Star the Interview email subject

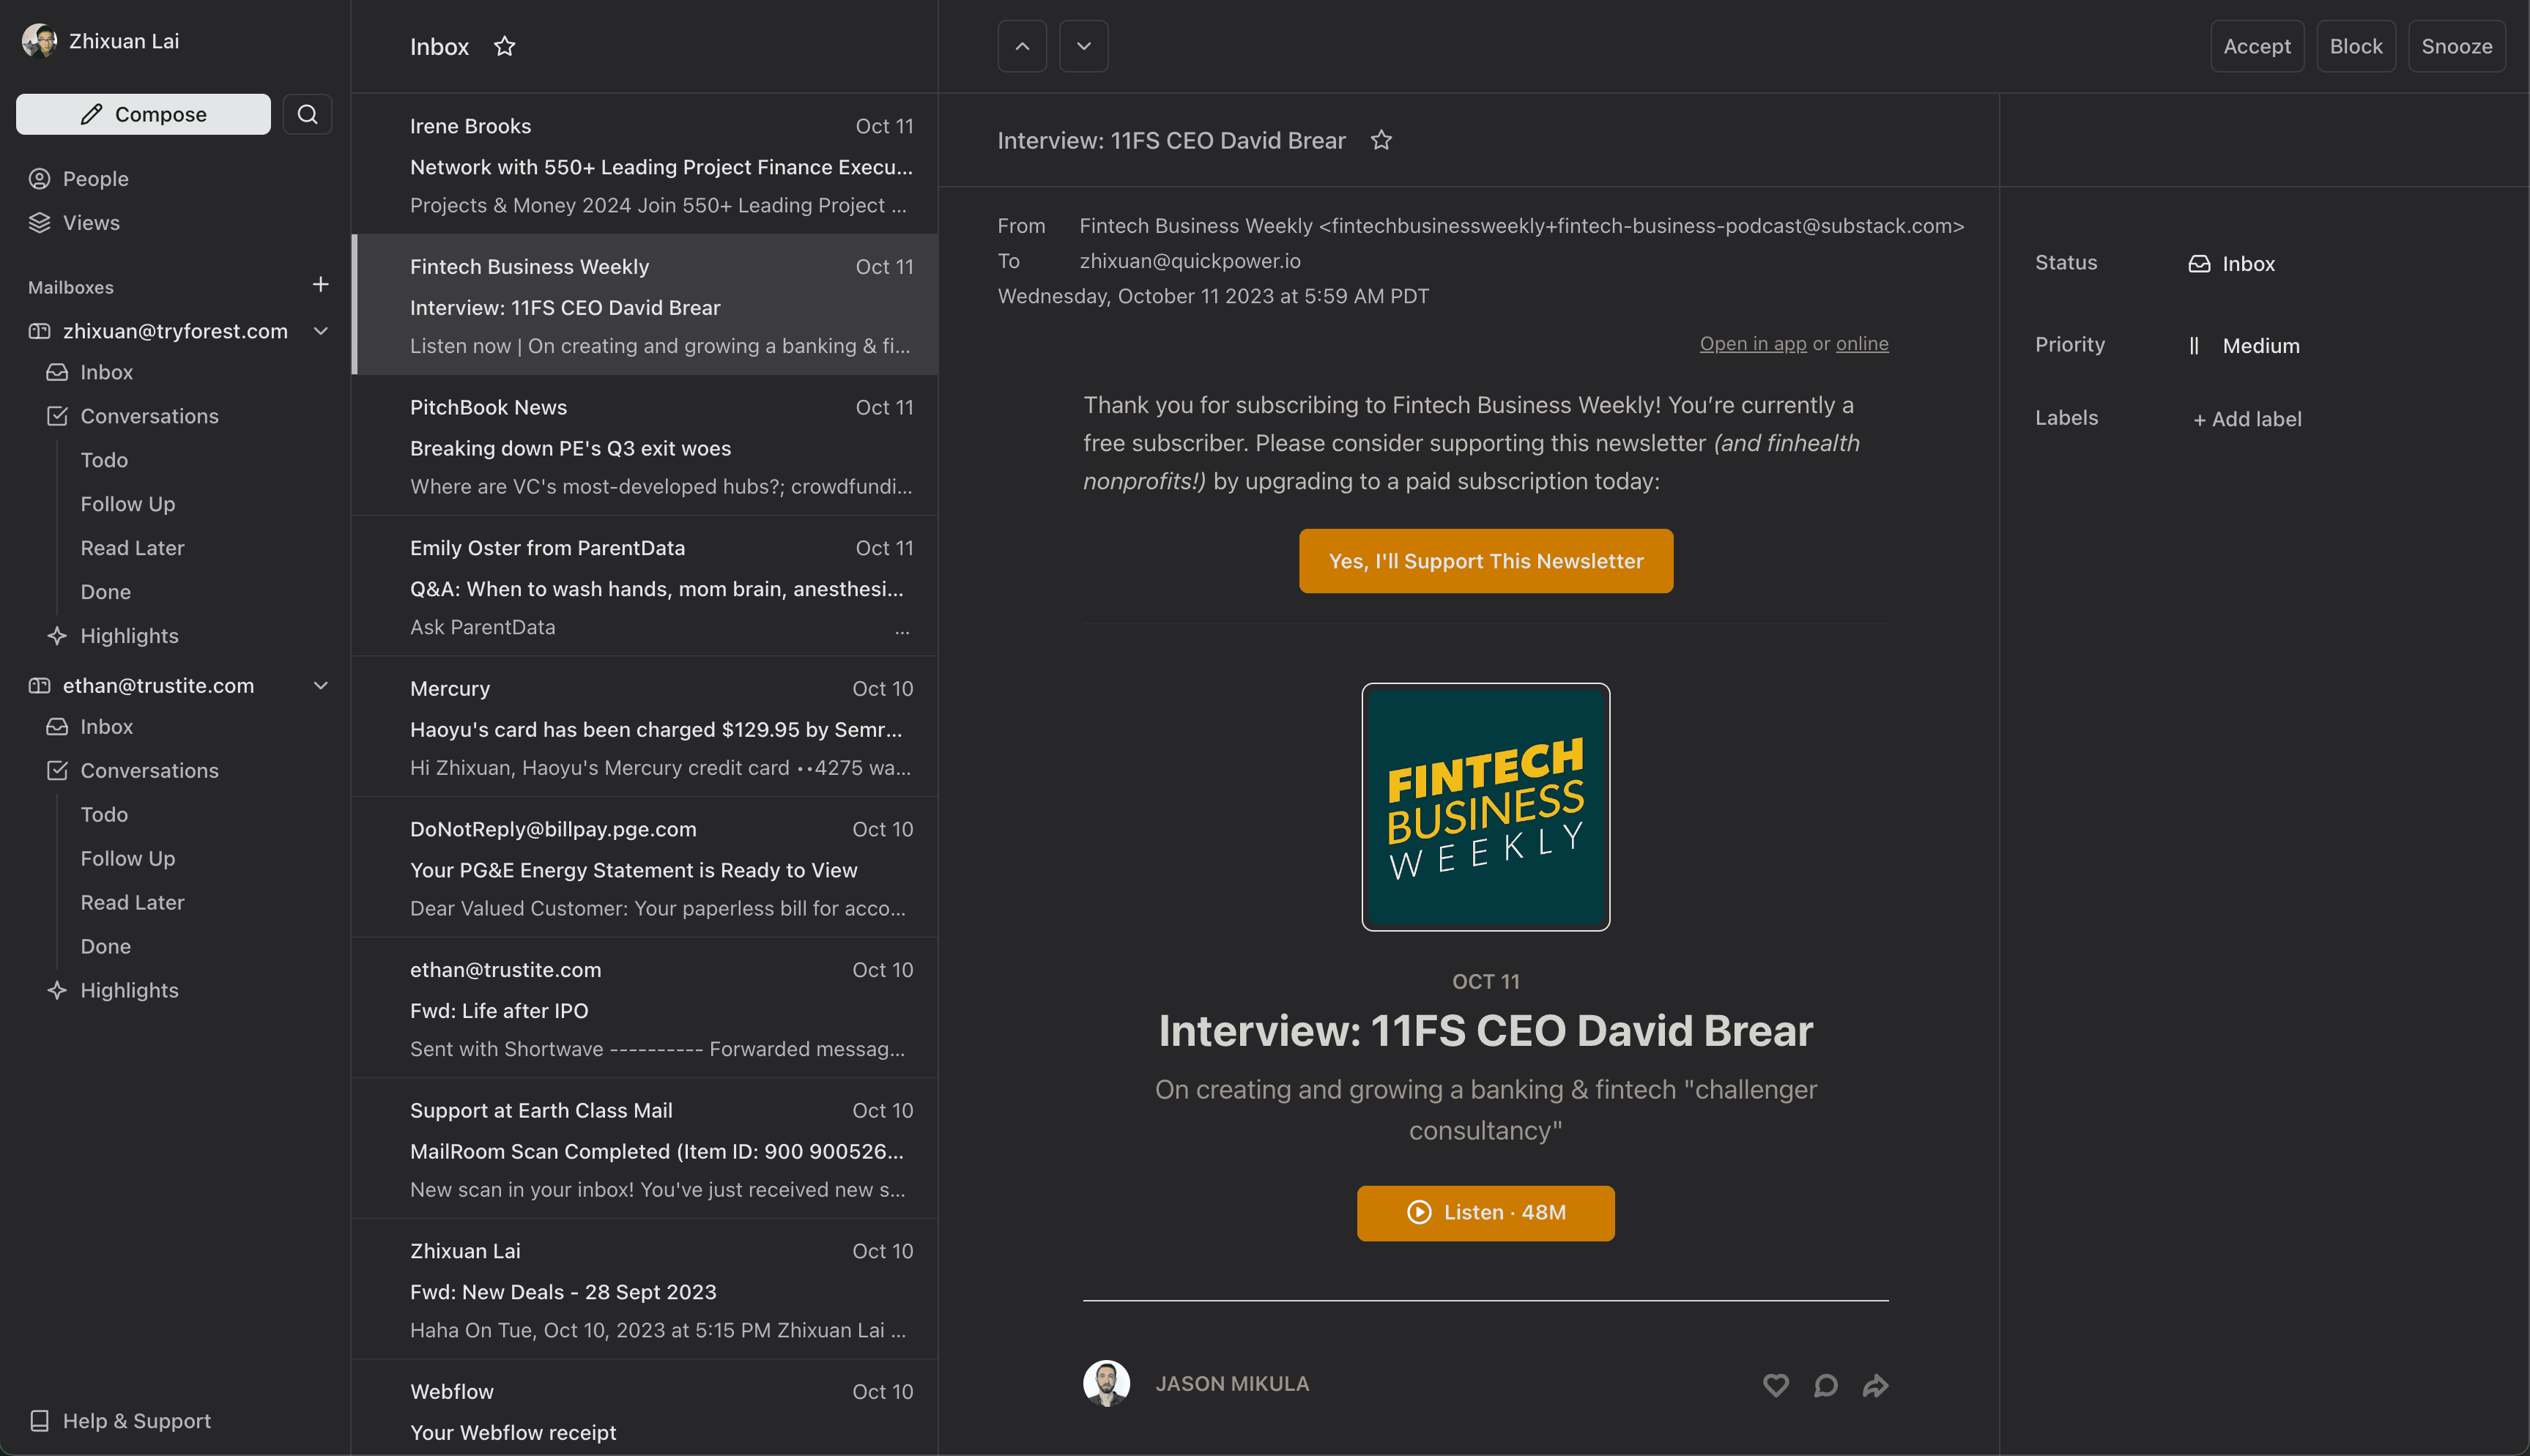pyautogui.click(x=1381, y=141)
